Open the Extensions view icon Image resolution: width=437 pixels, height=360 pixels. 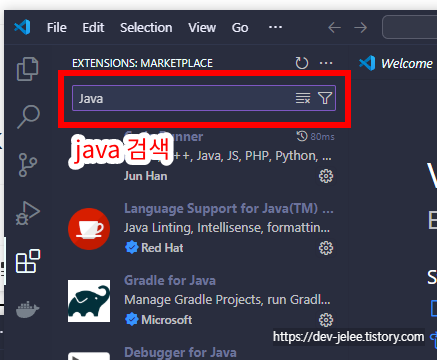28,261
